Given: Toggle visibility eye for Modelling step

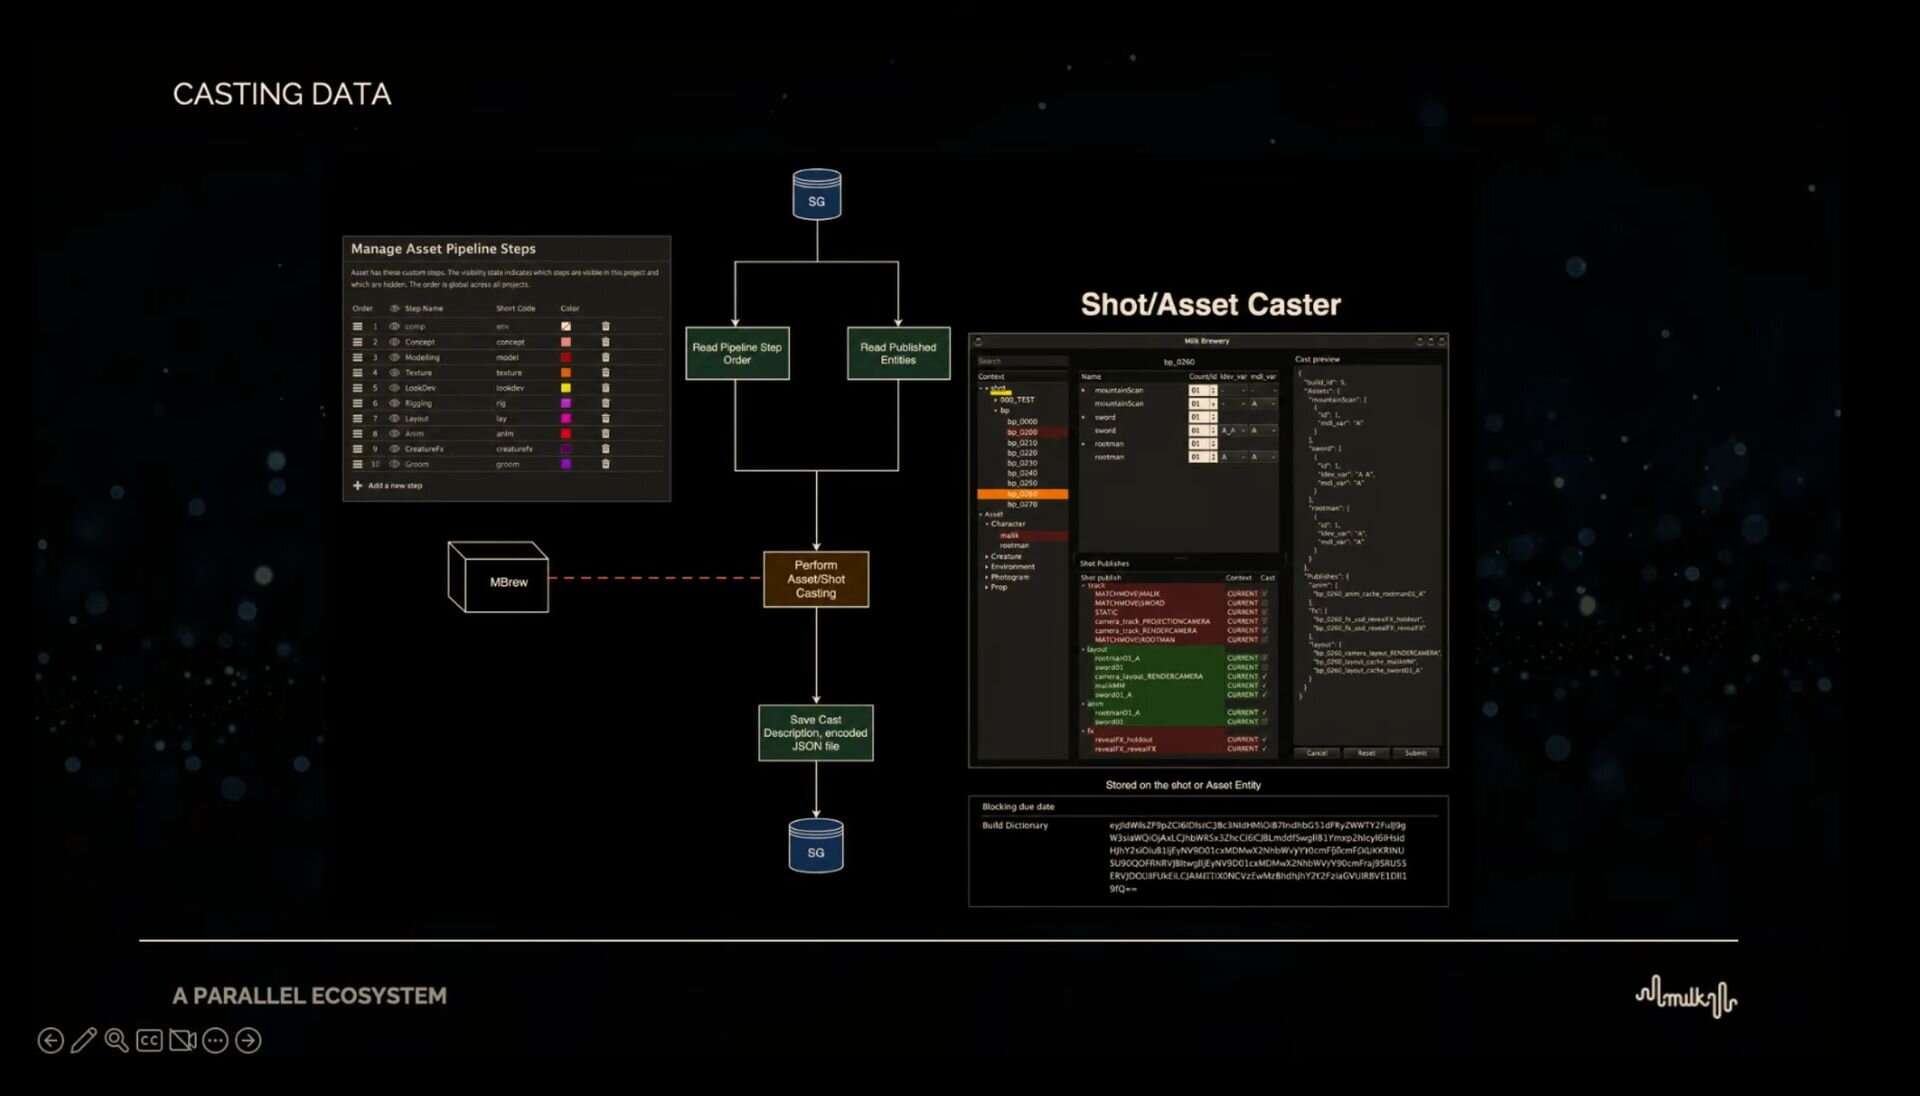Looking at the screenshot, I should point(394,357).
